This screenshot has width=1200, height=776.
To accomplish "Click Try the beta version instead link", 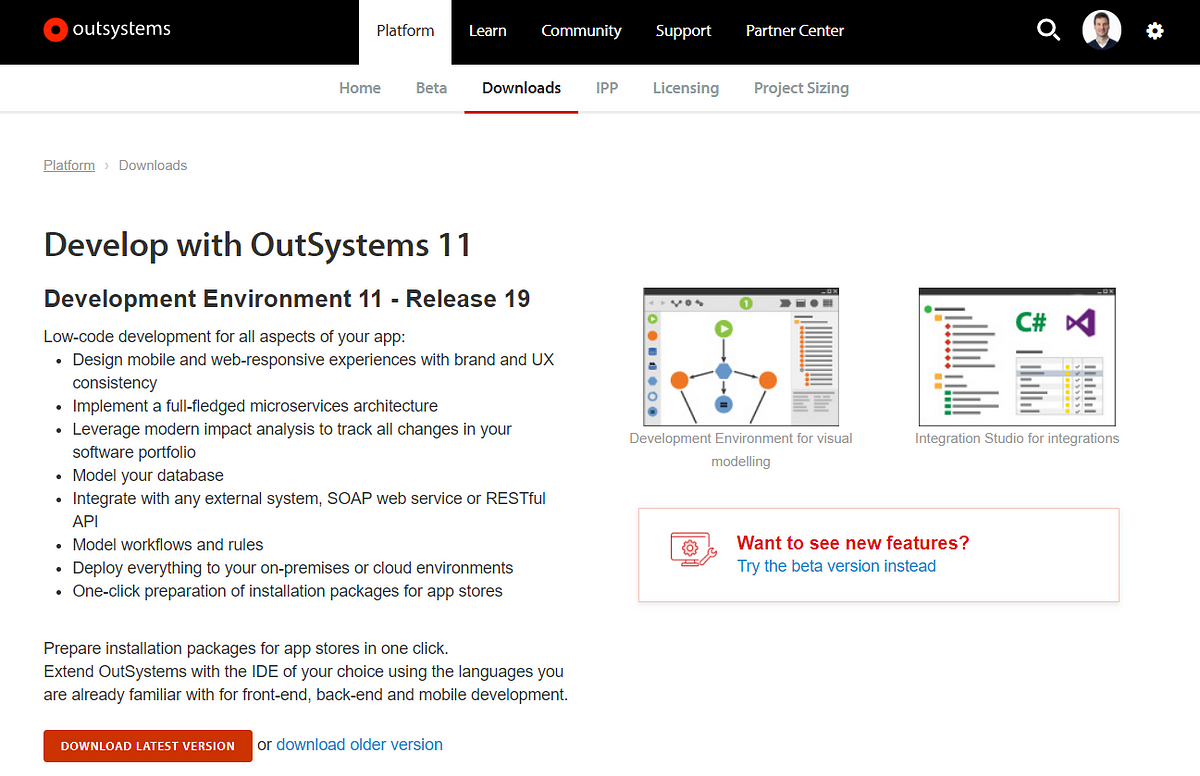I will pyautogui.click(x=836, y=566).
